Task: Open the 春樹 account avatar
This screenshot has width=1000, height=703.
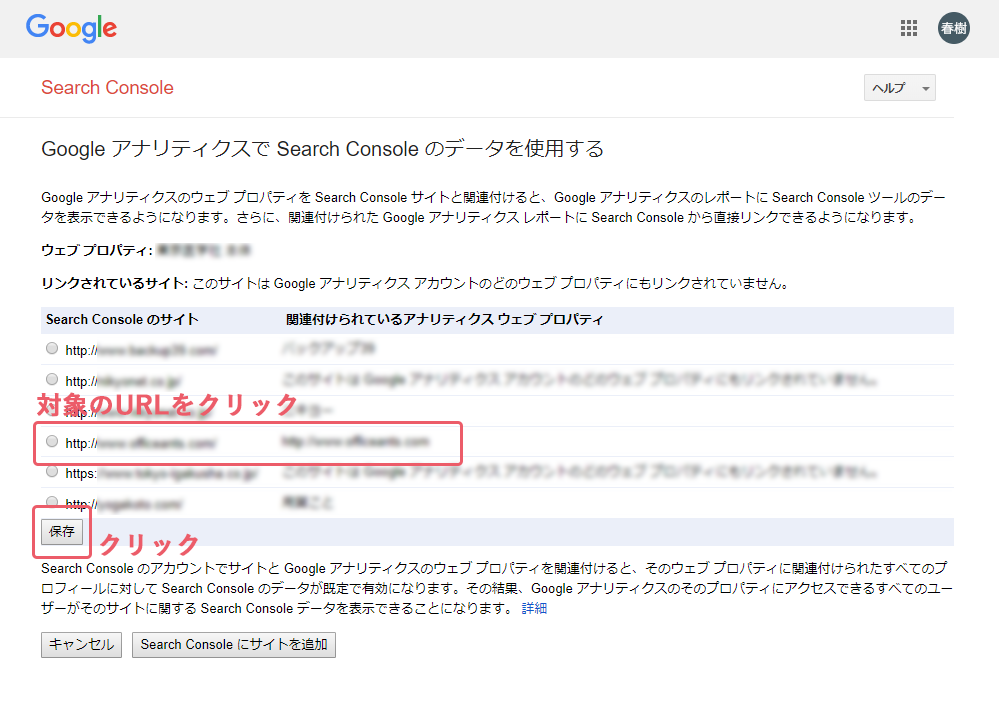Action: click(954, 28)
